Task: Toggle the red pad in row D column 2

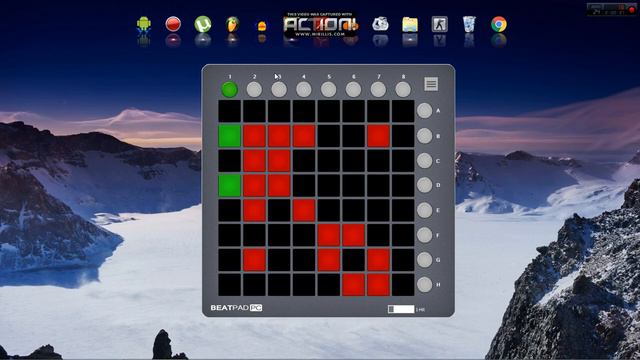Action: pos(254,185)
